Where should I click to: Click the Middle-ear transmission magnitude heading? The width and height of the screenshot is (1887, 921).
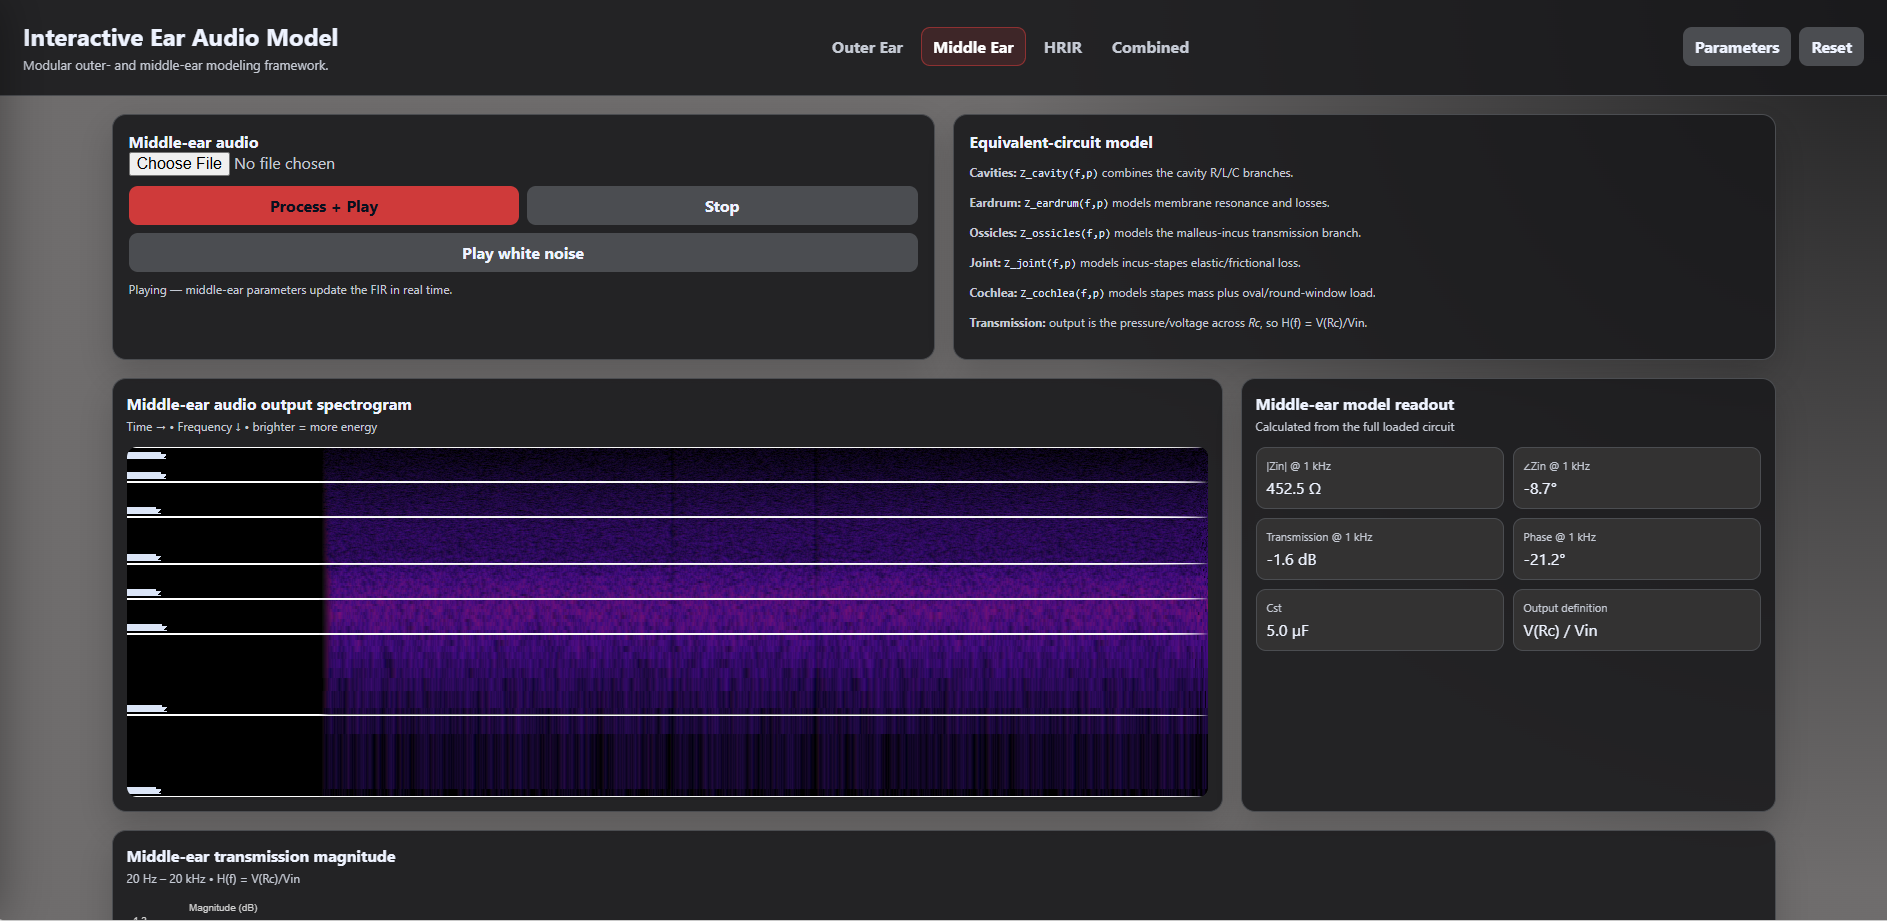261,857
